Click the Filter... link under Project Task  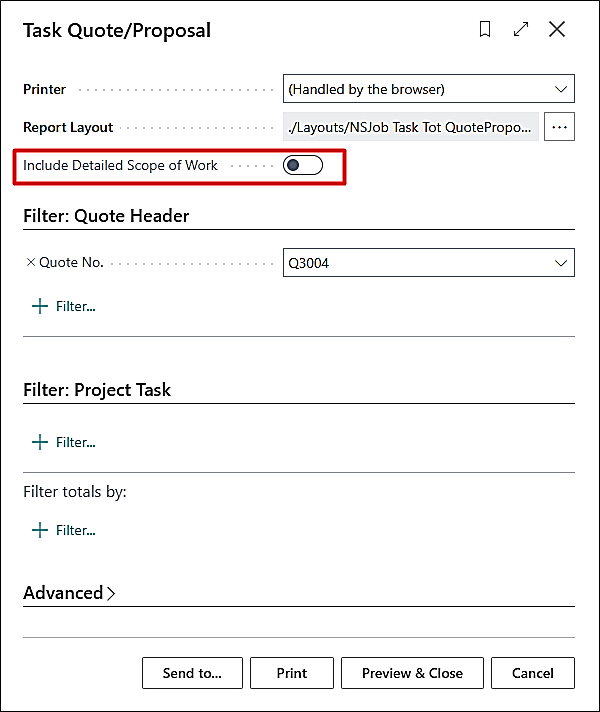pyautogui.click(x=76, y=442)
